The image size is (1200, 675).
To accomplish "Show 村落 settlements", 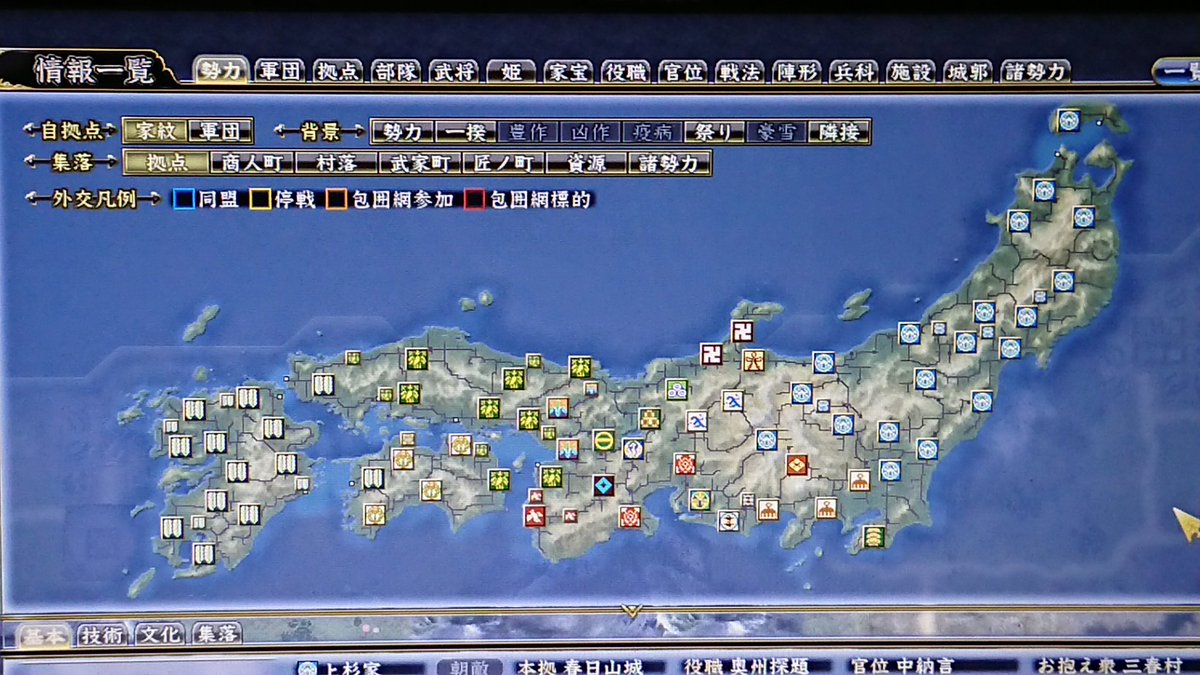I will [x=336, y=163].
